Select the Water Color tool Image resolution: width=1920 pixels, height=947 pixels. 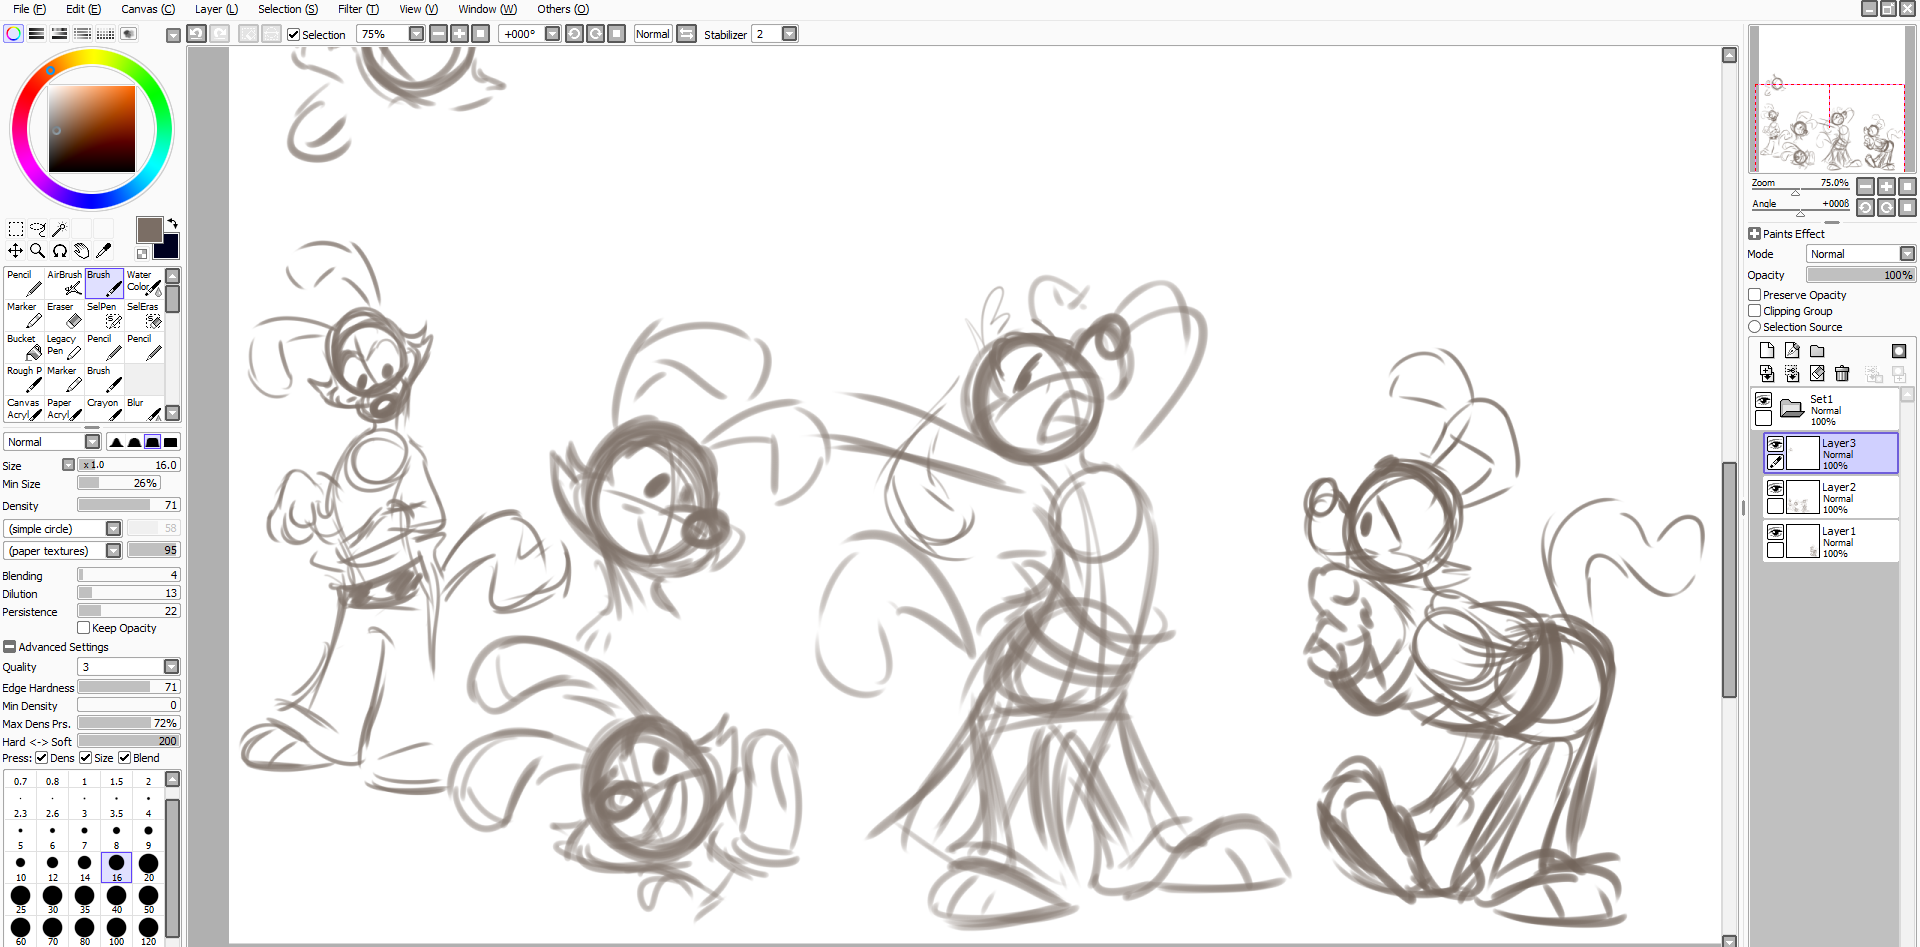[x=144, y=283]
